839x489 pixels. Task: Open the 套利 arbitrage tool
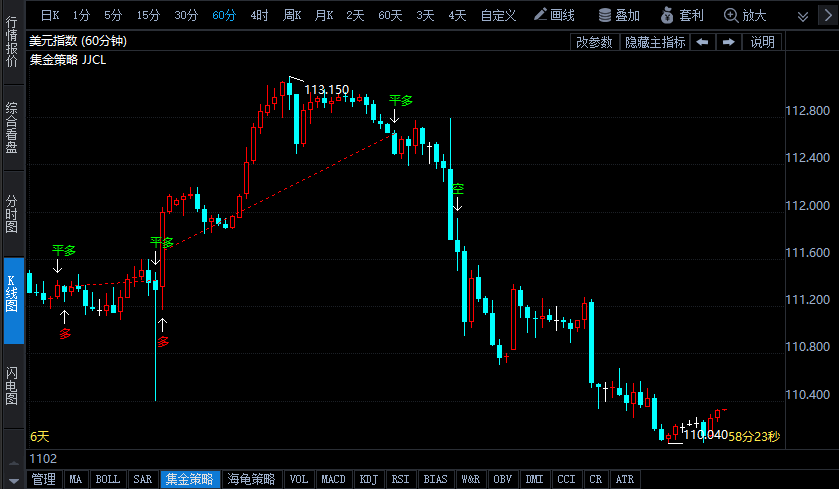(x=682, y=15)
